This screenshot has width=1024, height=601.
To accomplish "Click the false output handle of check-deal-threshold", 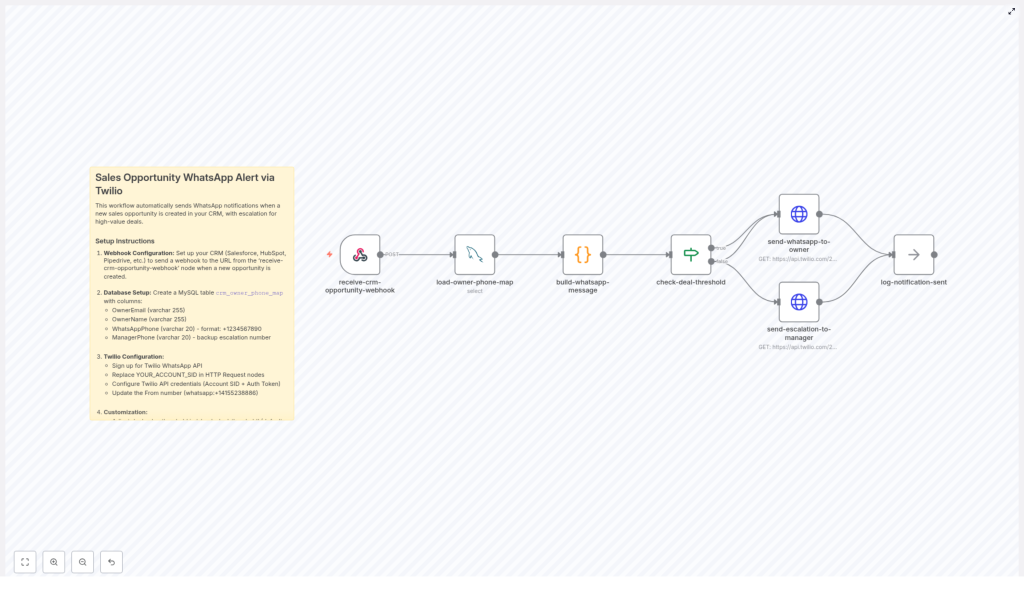I will (711, 262).
